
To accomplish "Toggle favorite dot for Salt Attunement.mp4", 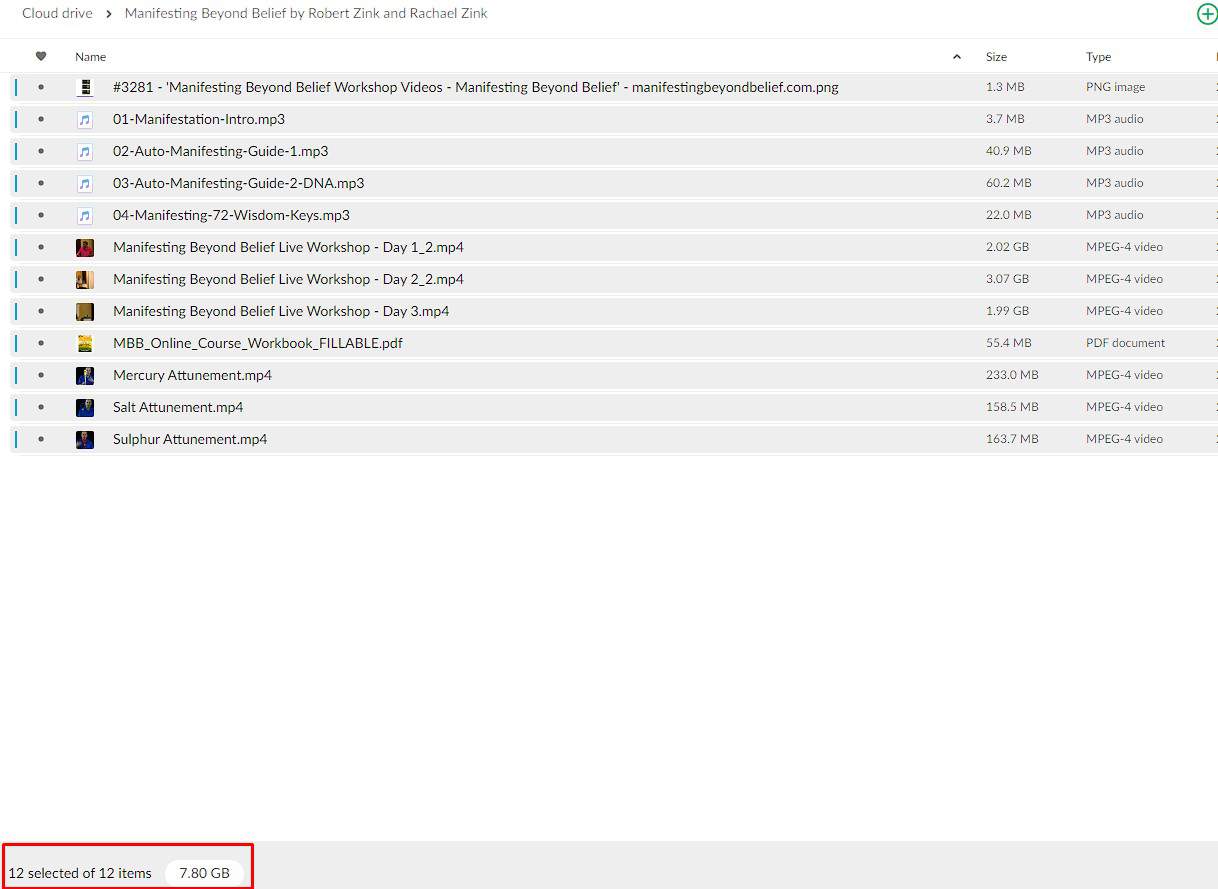I will coord(41,407).
